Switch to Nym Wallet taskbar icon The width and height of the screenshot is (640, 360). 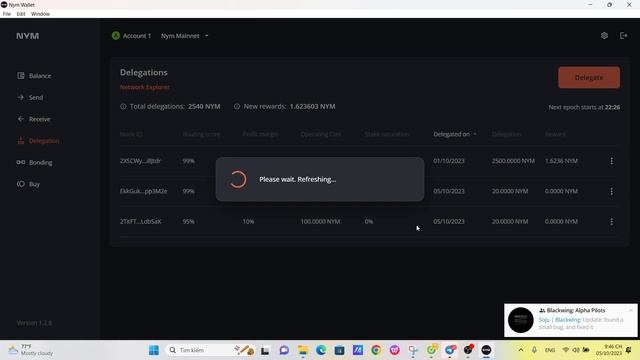pos(486,350)
